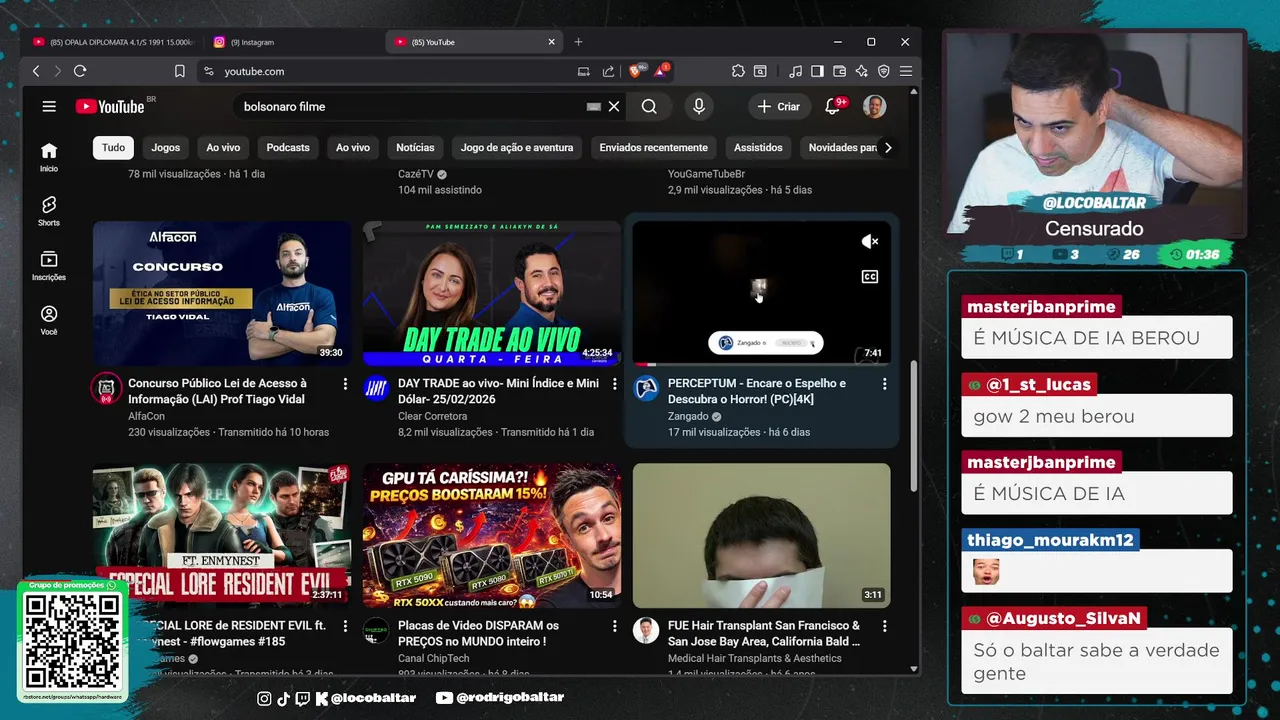Open the Brave VPN shield icon
Image resolution: width=1280 pixels, height=720 pixels.
point(883,71)
